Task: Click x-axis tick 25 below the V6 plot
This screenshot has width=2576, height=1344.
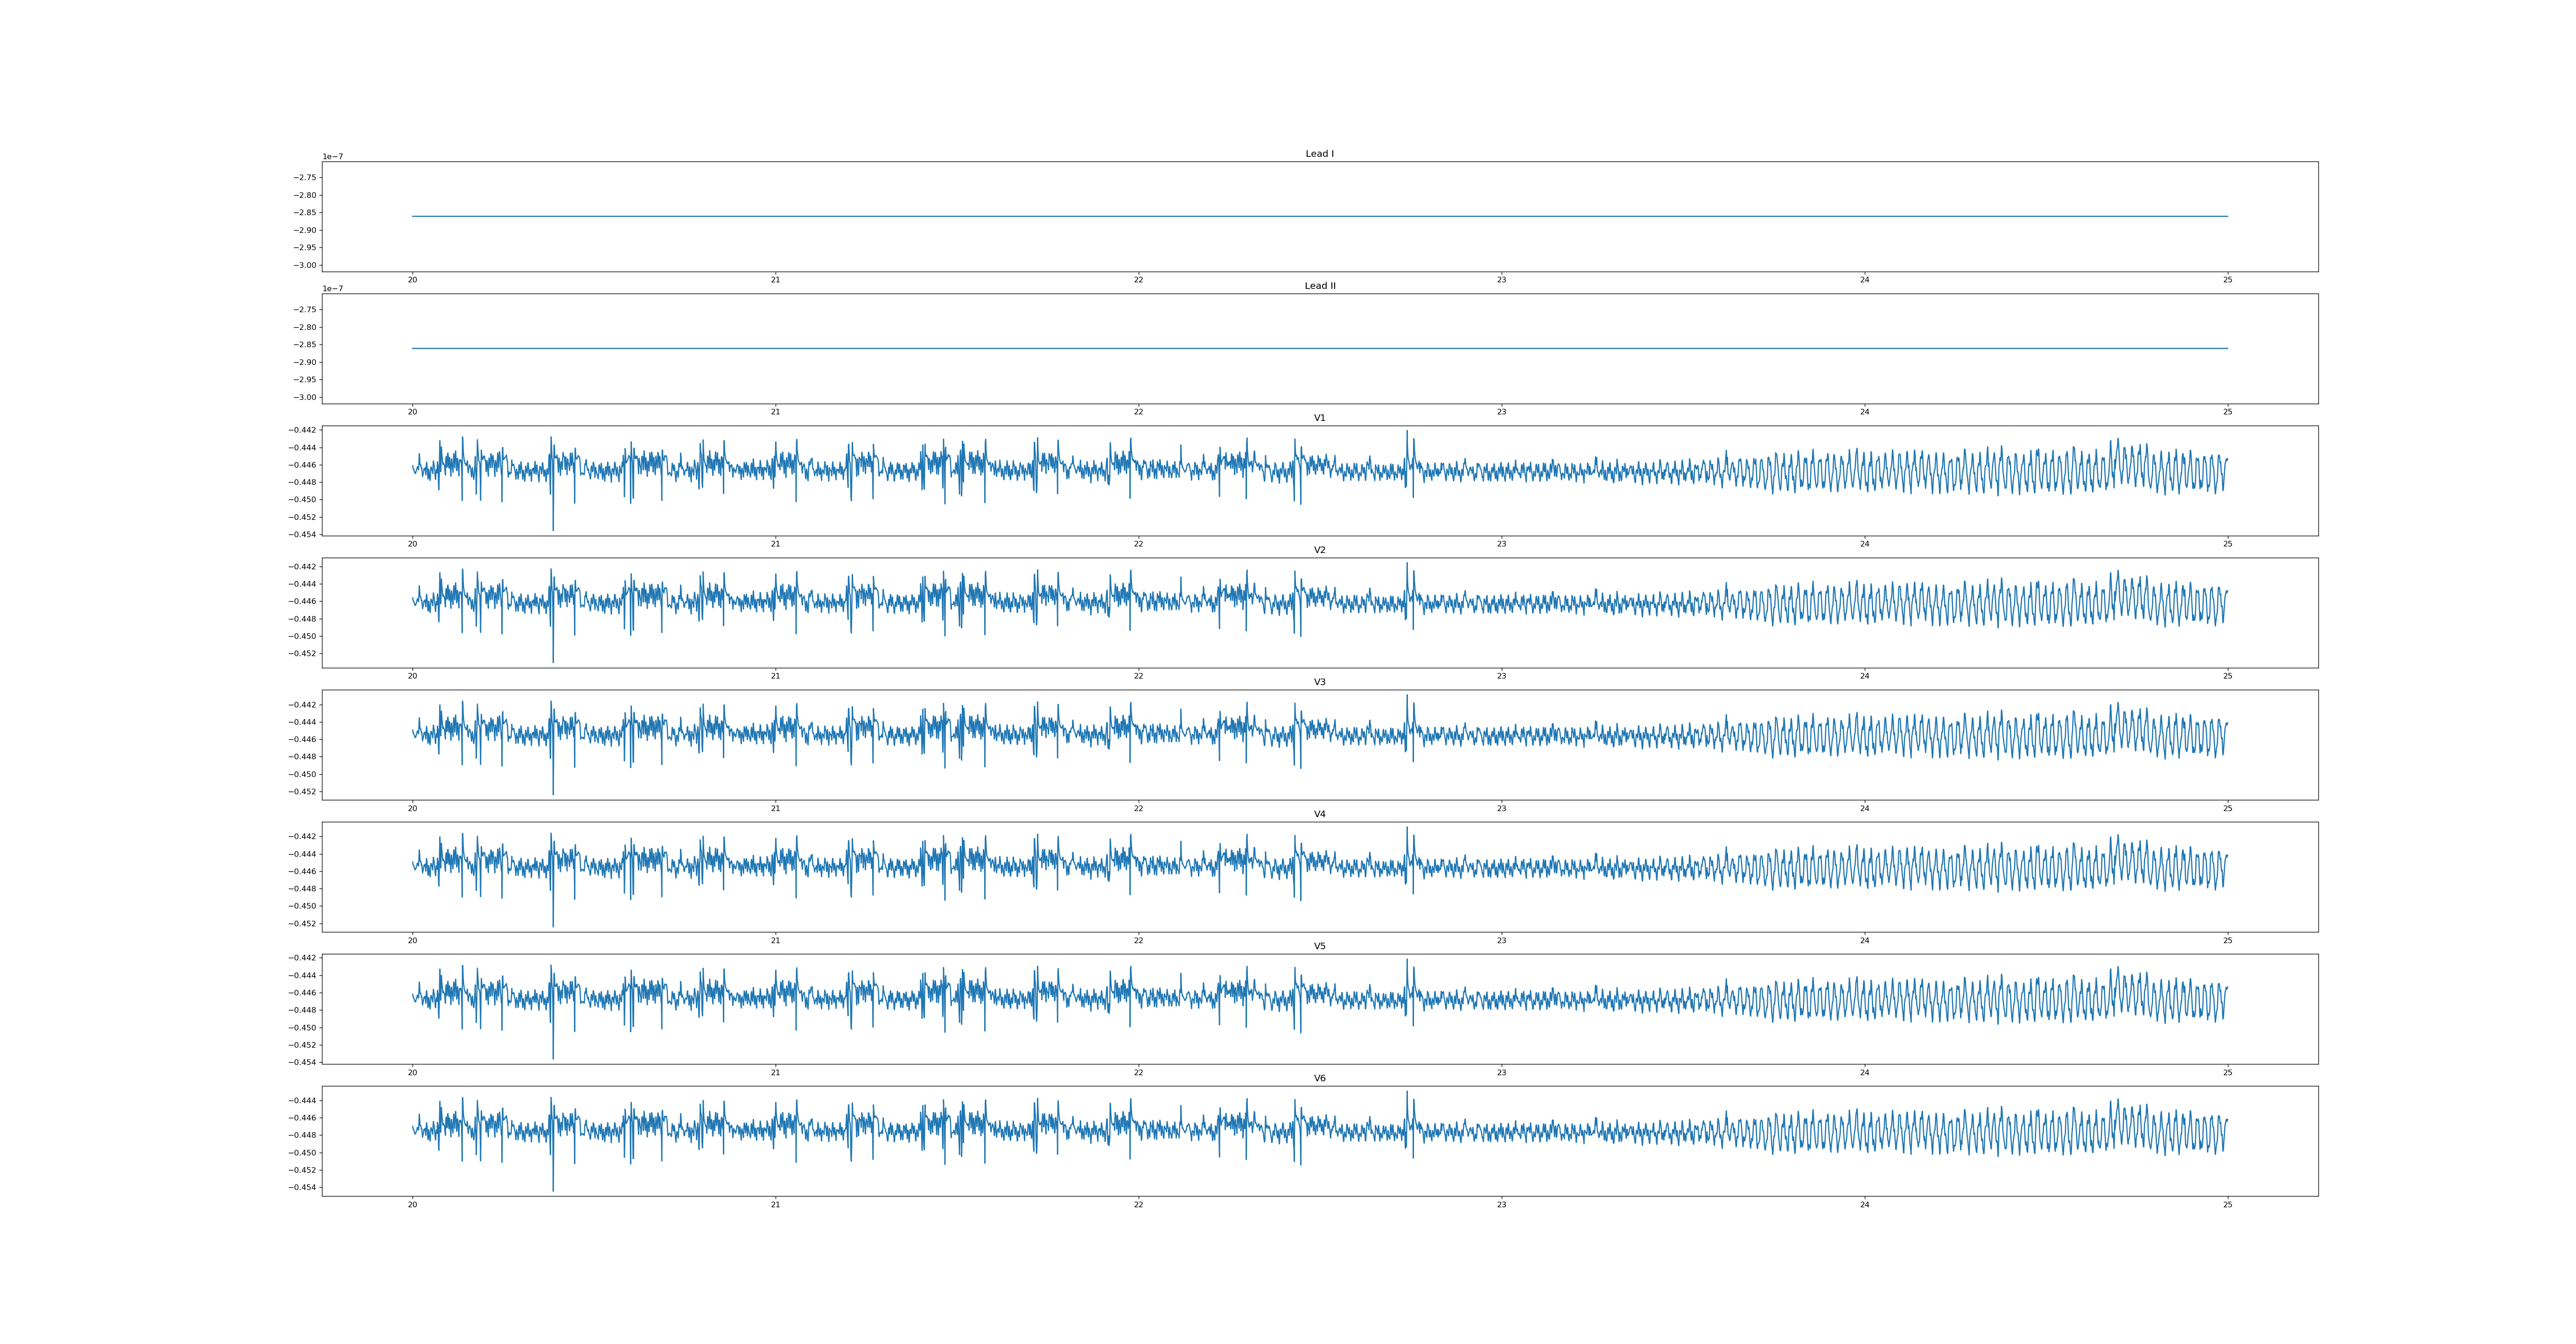Action: click(2227, 1204)
